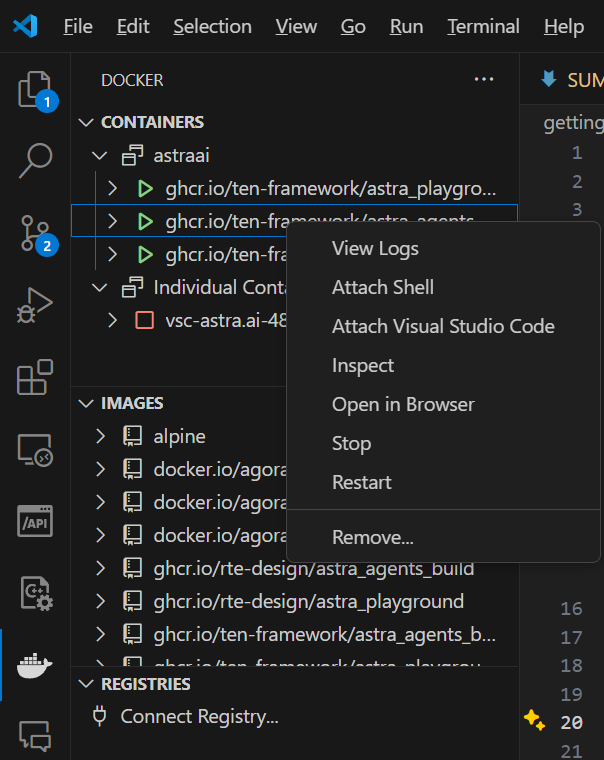Click plug icon beside Connect Registry
The width and height of the screenshot is (604, 760).
coord(99,716)
